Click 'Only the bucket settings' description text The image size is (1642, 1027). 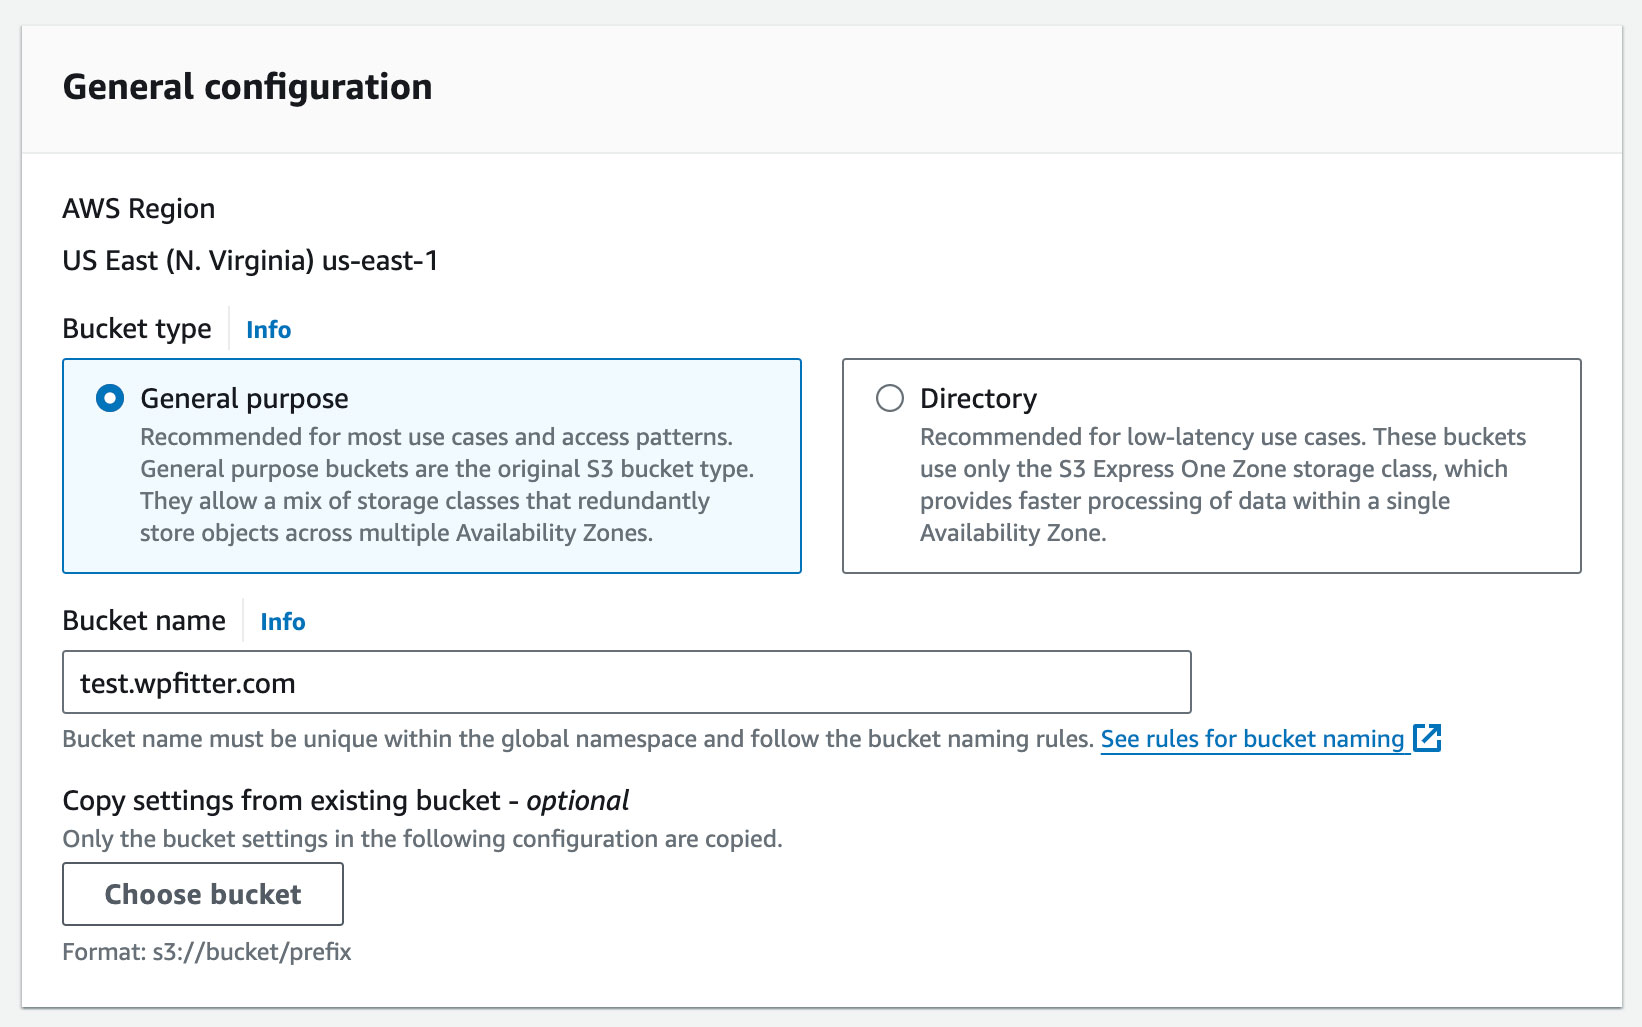(422, 839)
